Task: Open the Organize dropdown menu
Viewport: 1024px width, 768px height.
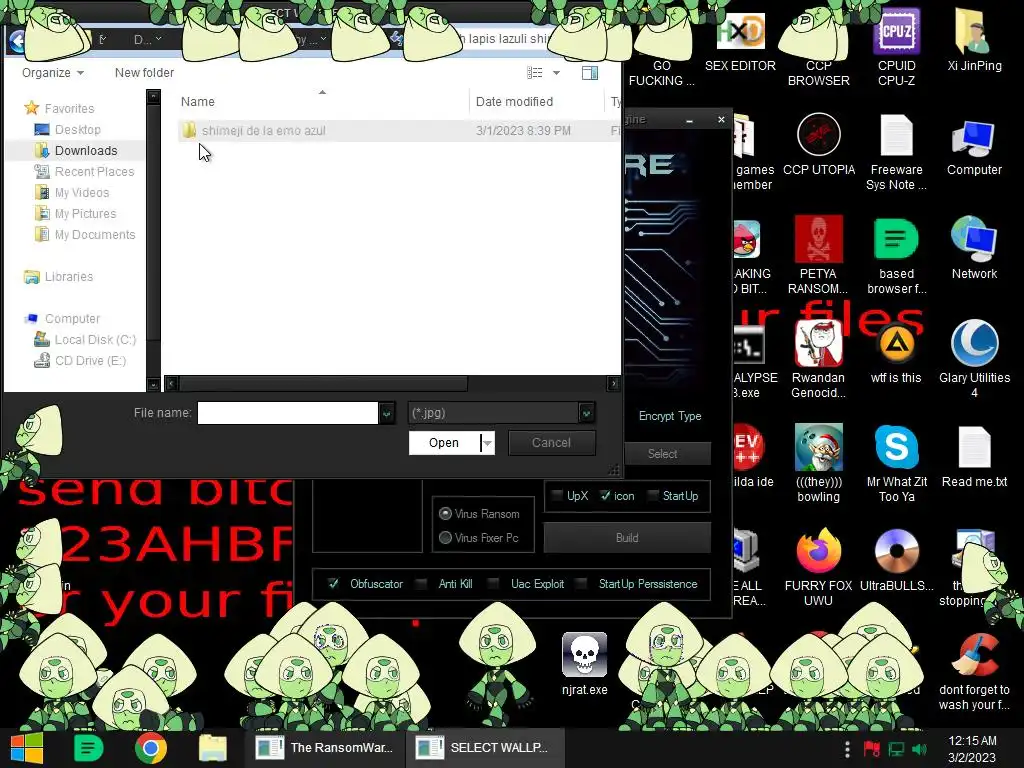Action: [53, 72]
